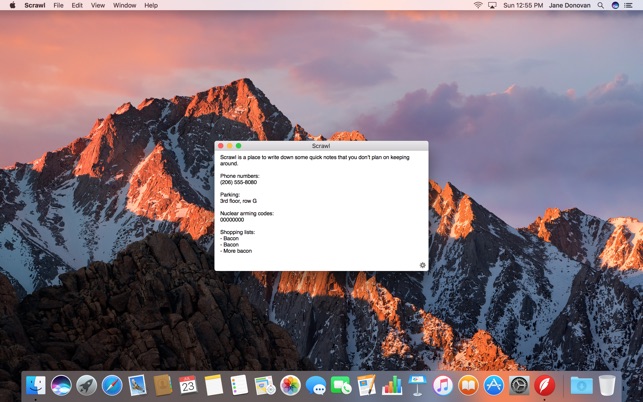Open the Scrawl settings gear

tap(423, 265)
